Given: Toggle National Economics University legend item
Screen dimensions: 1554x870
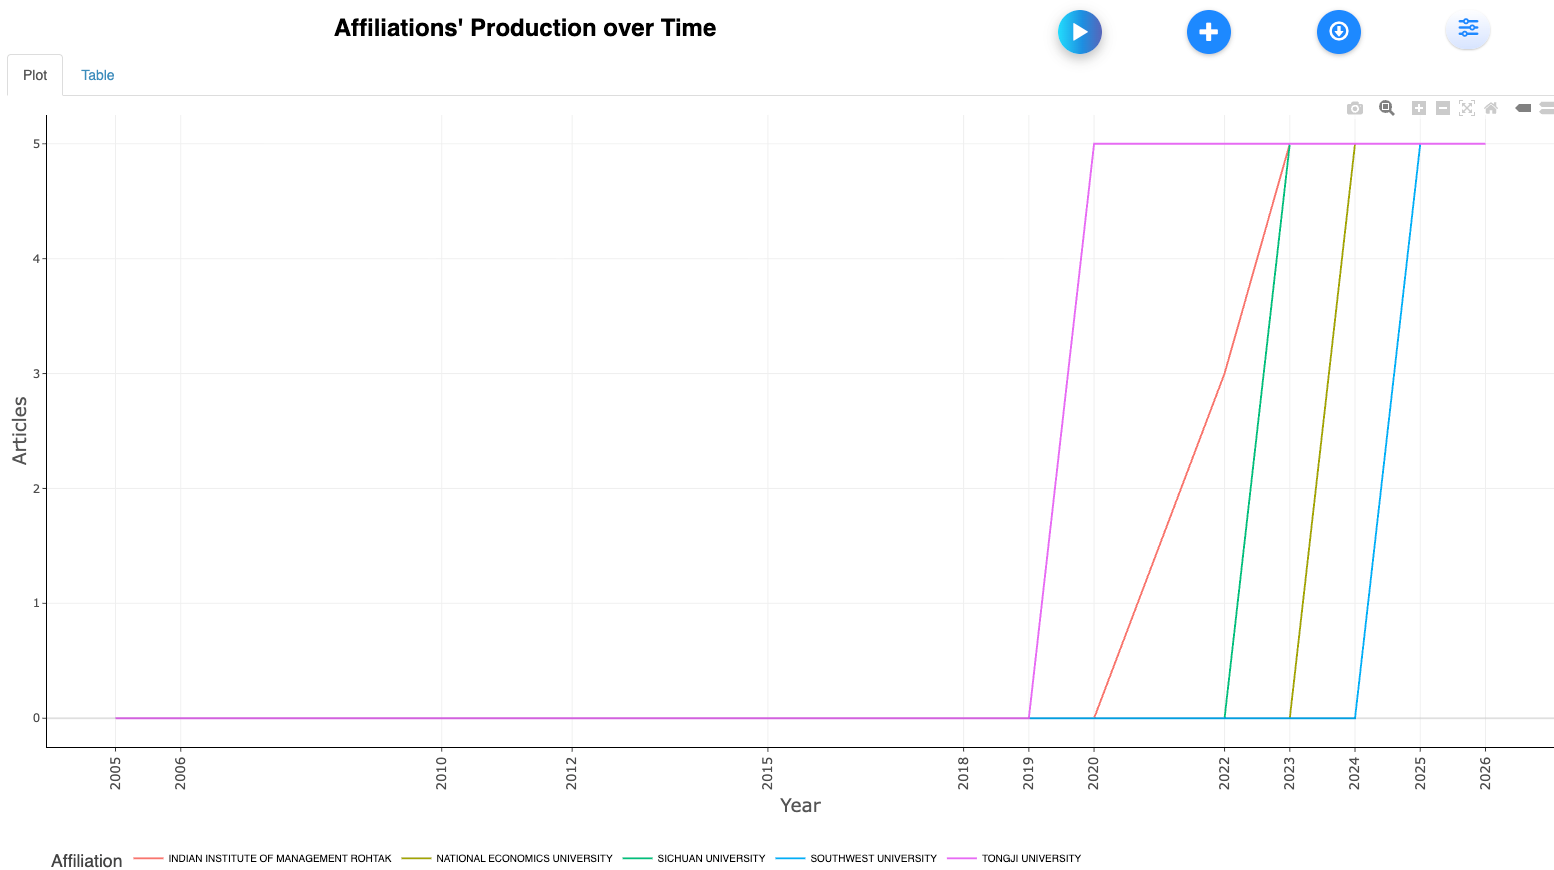Looking at the screenshot, I should [523, 858].
